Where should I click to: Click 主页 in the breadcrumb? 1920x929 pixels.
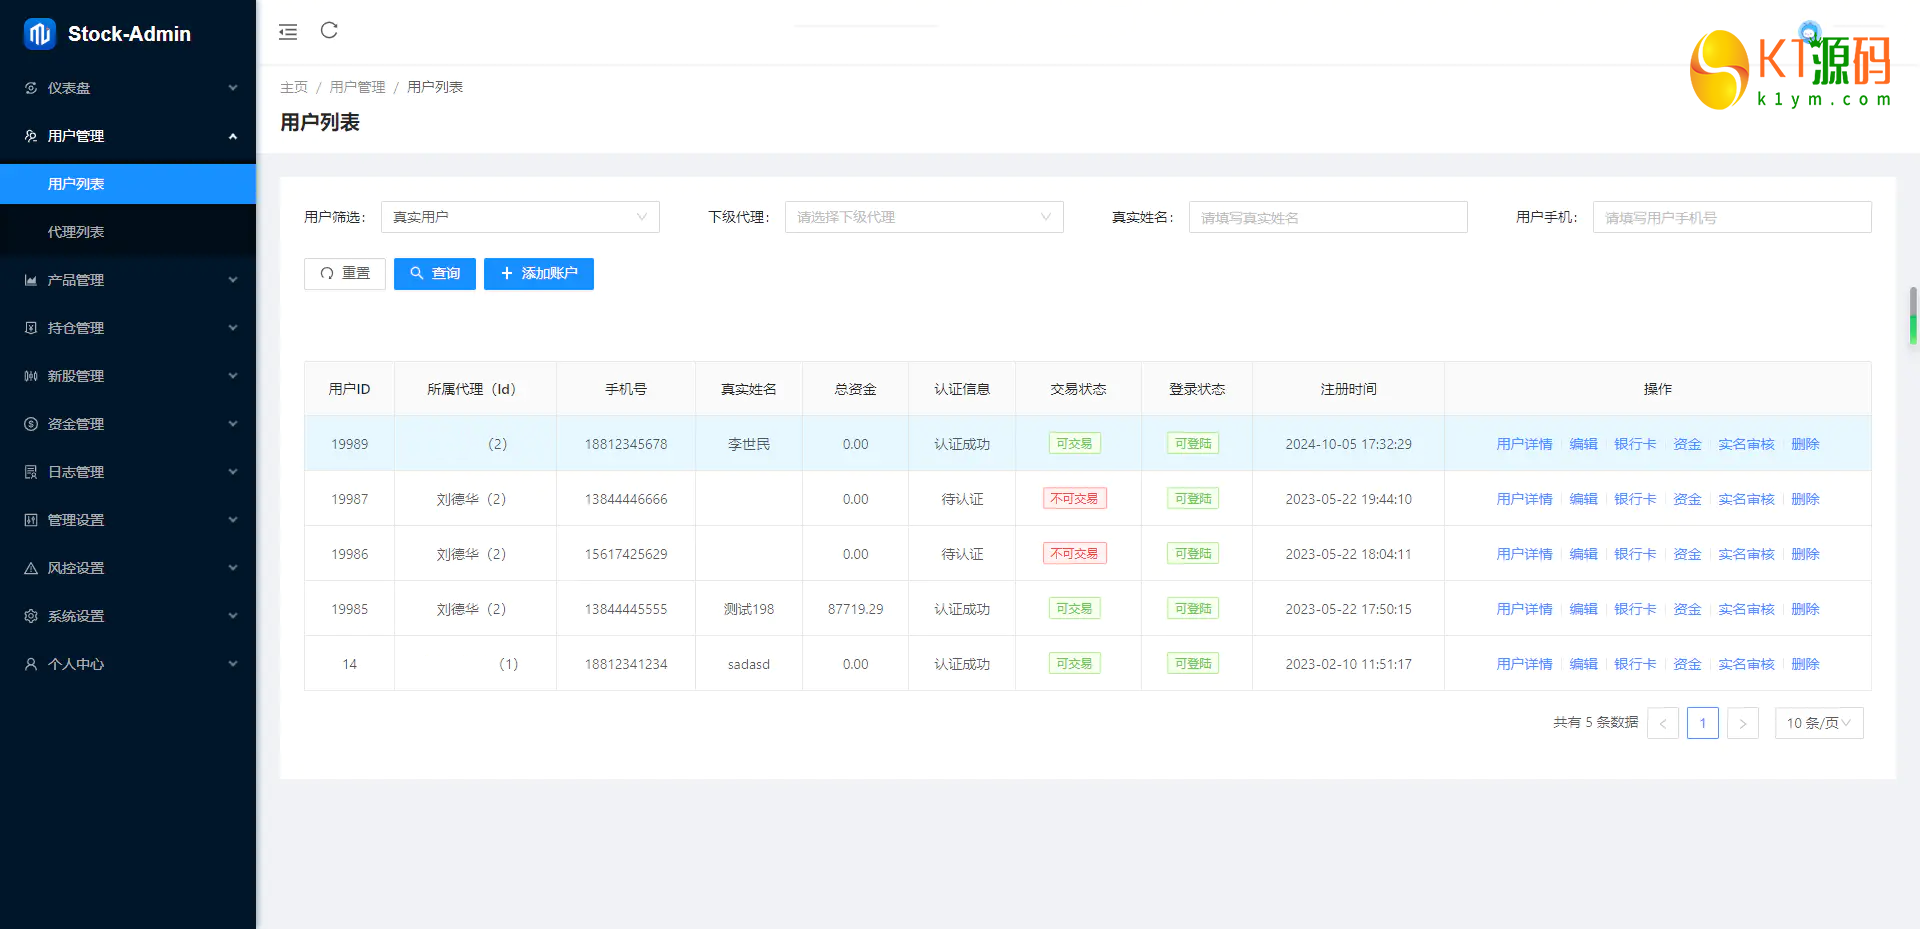pos(294,87)
